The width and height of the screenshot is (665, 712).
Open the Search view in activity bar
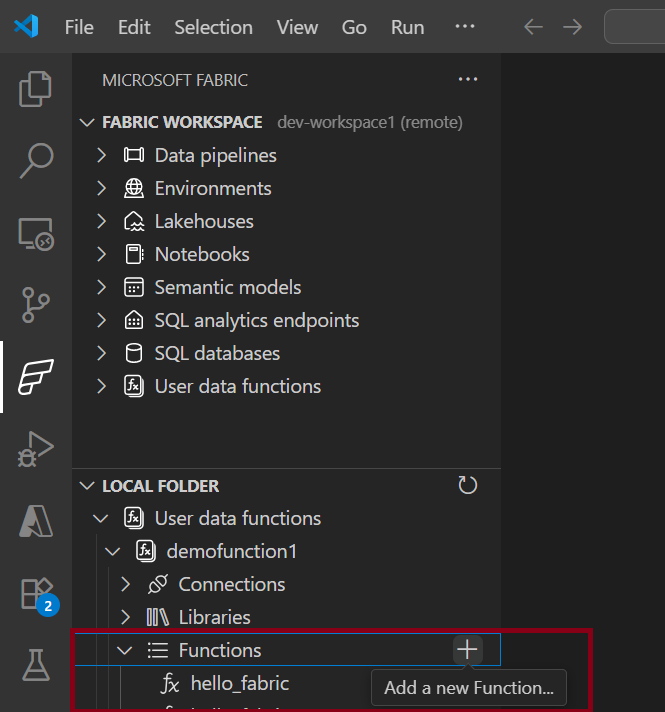[x=36, y=161]
